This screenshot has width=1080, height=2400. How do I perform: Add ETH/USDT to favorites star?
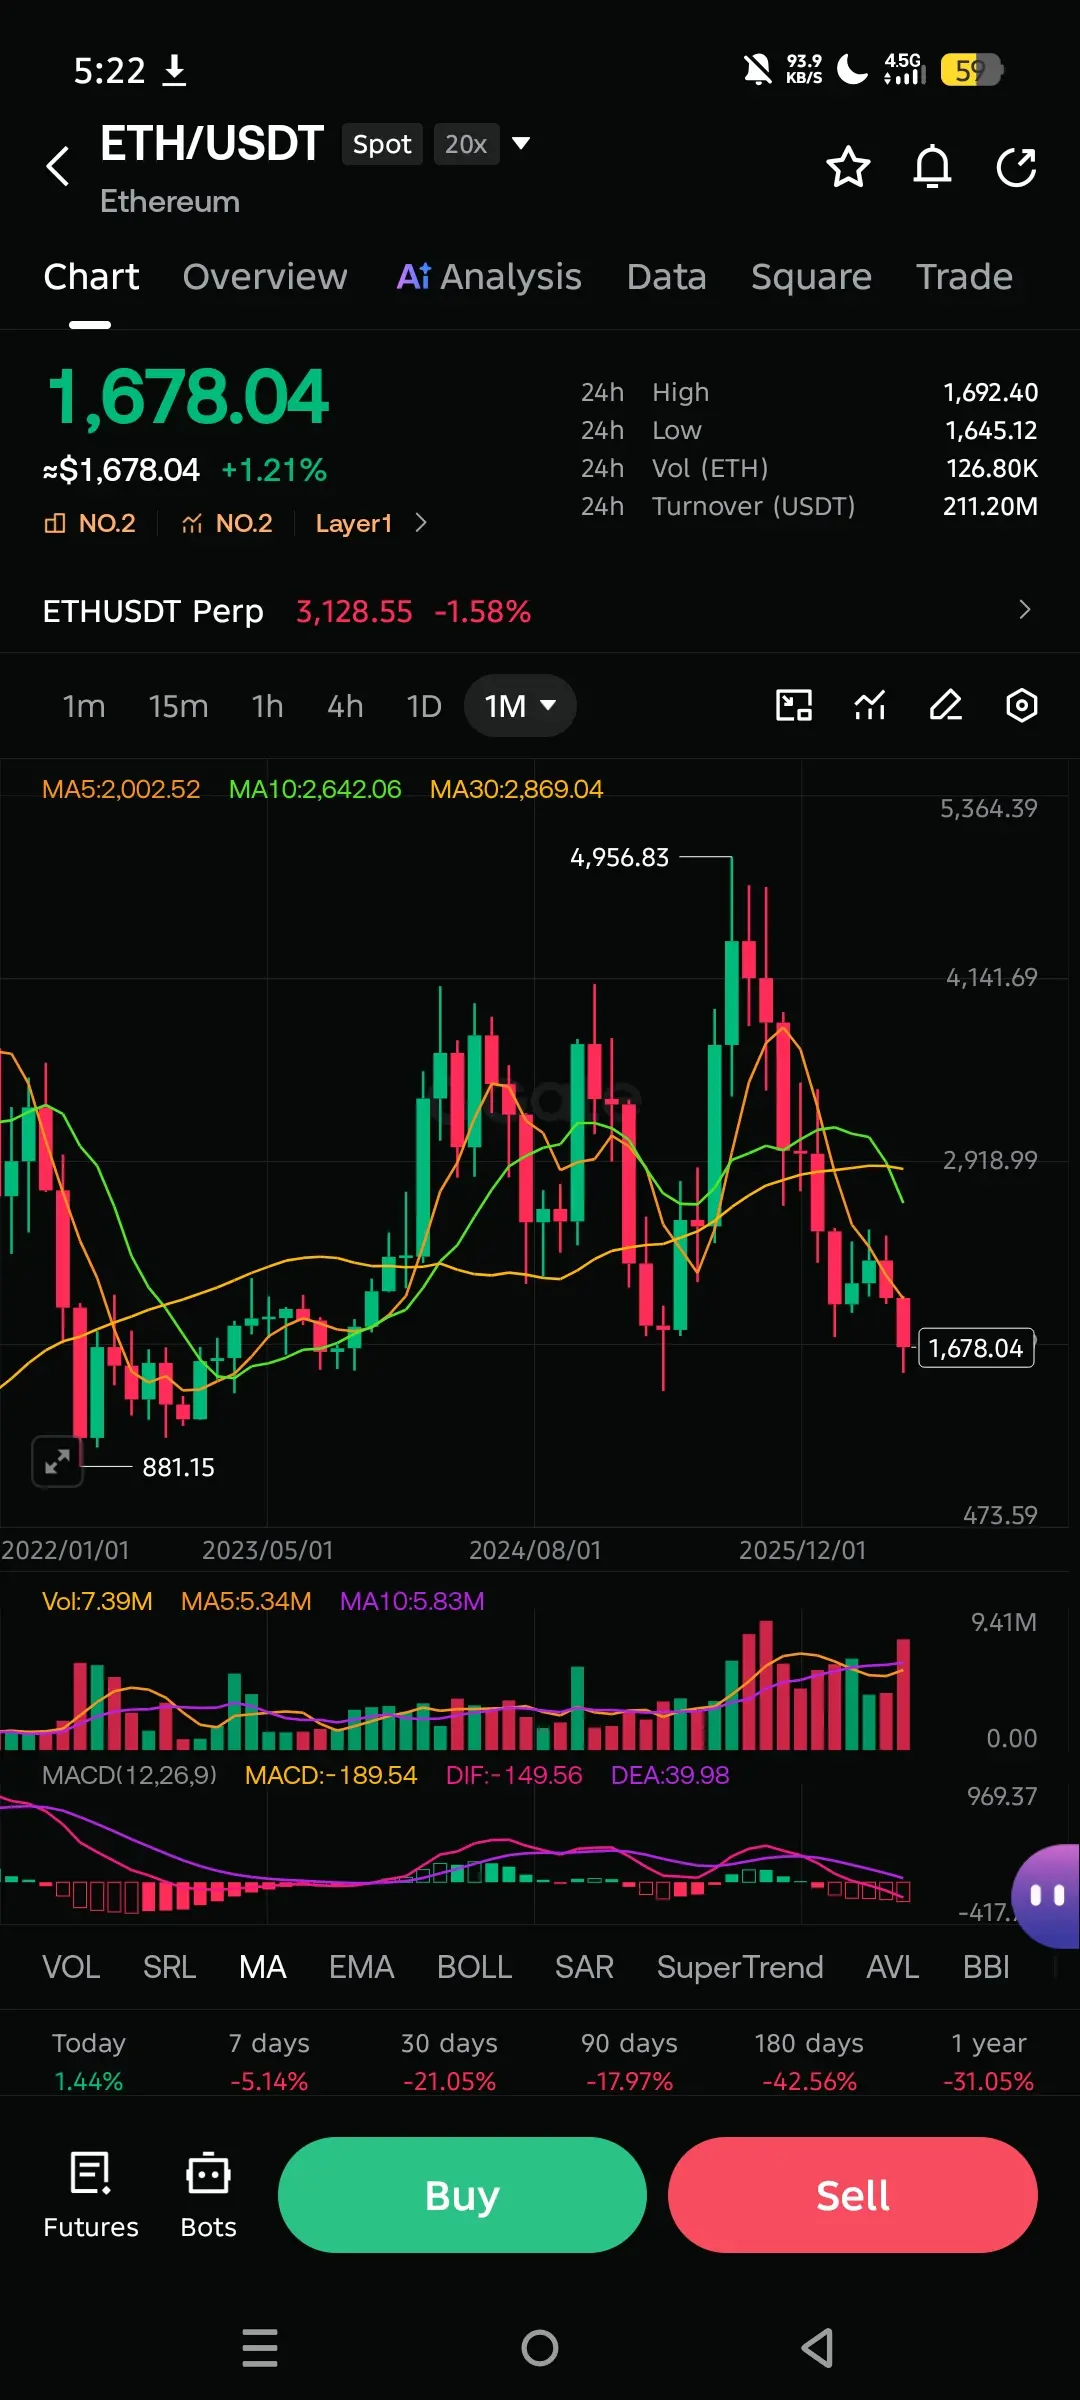click(x=848, y=167)
